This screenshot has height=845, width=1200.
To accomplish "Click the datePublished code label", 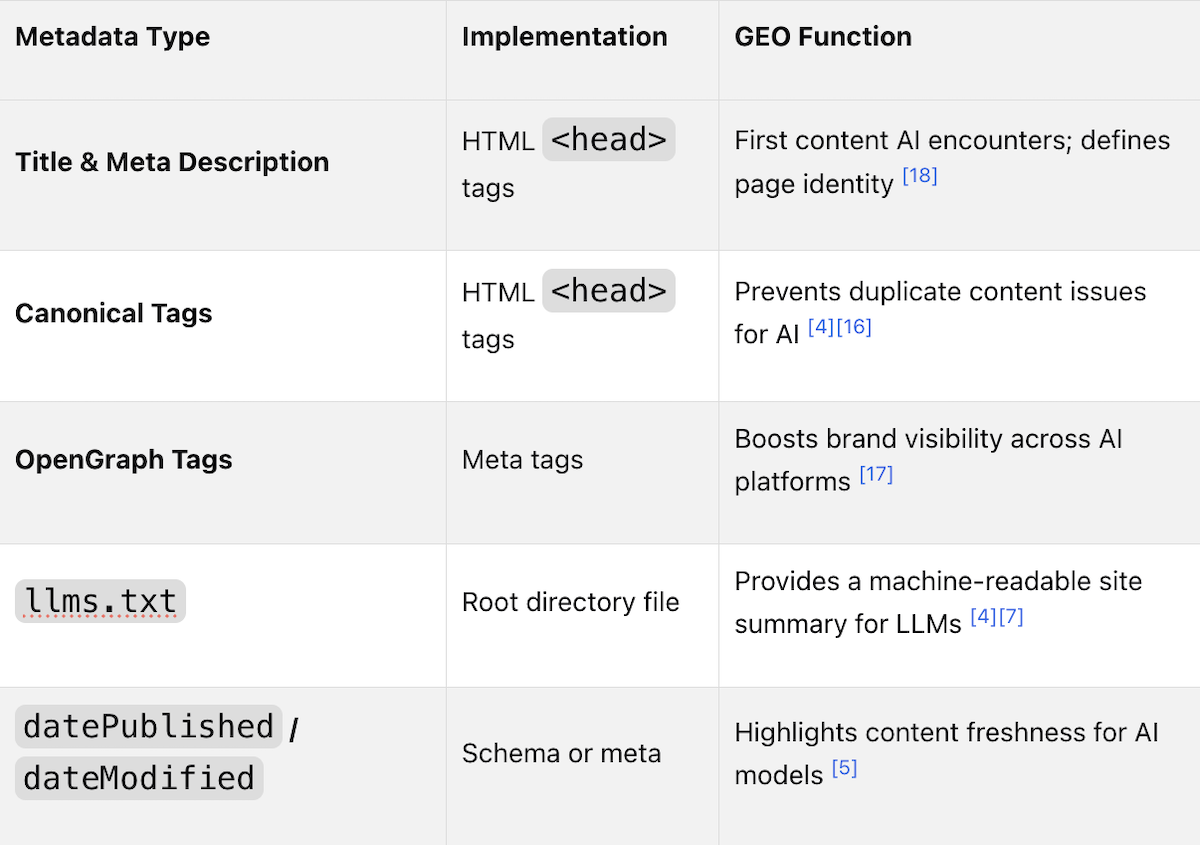I will 149,726.
